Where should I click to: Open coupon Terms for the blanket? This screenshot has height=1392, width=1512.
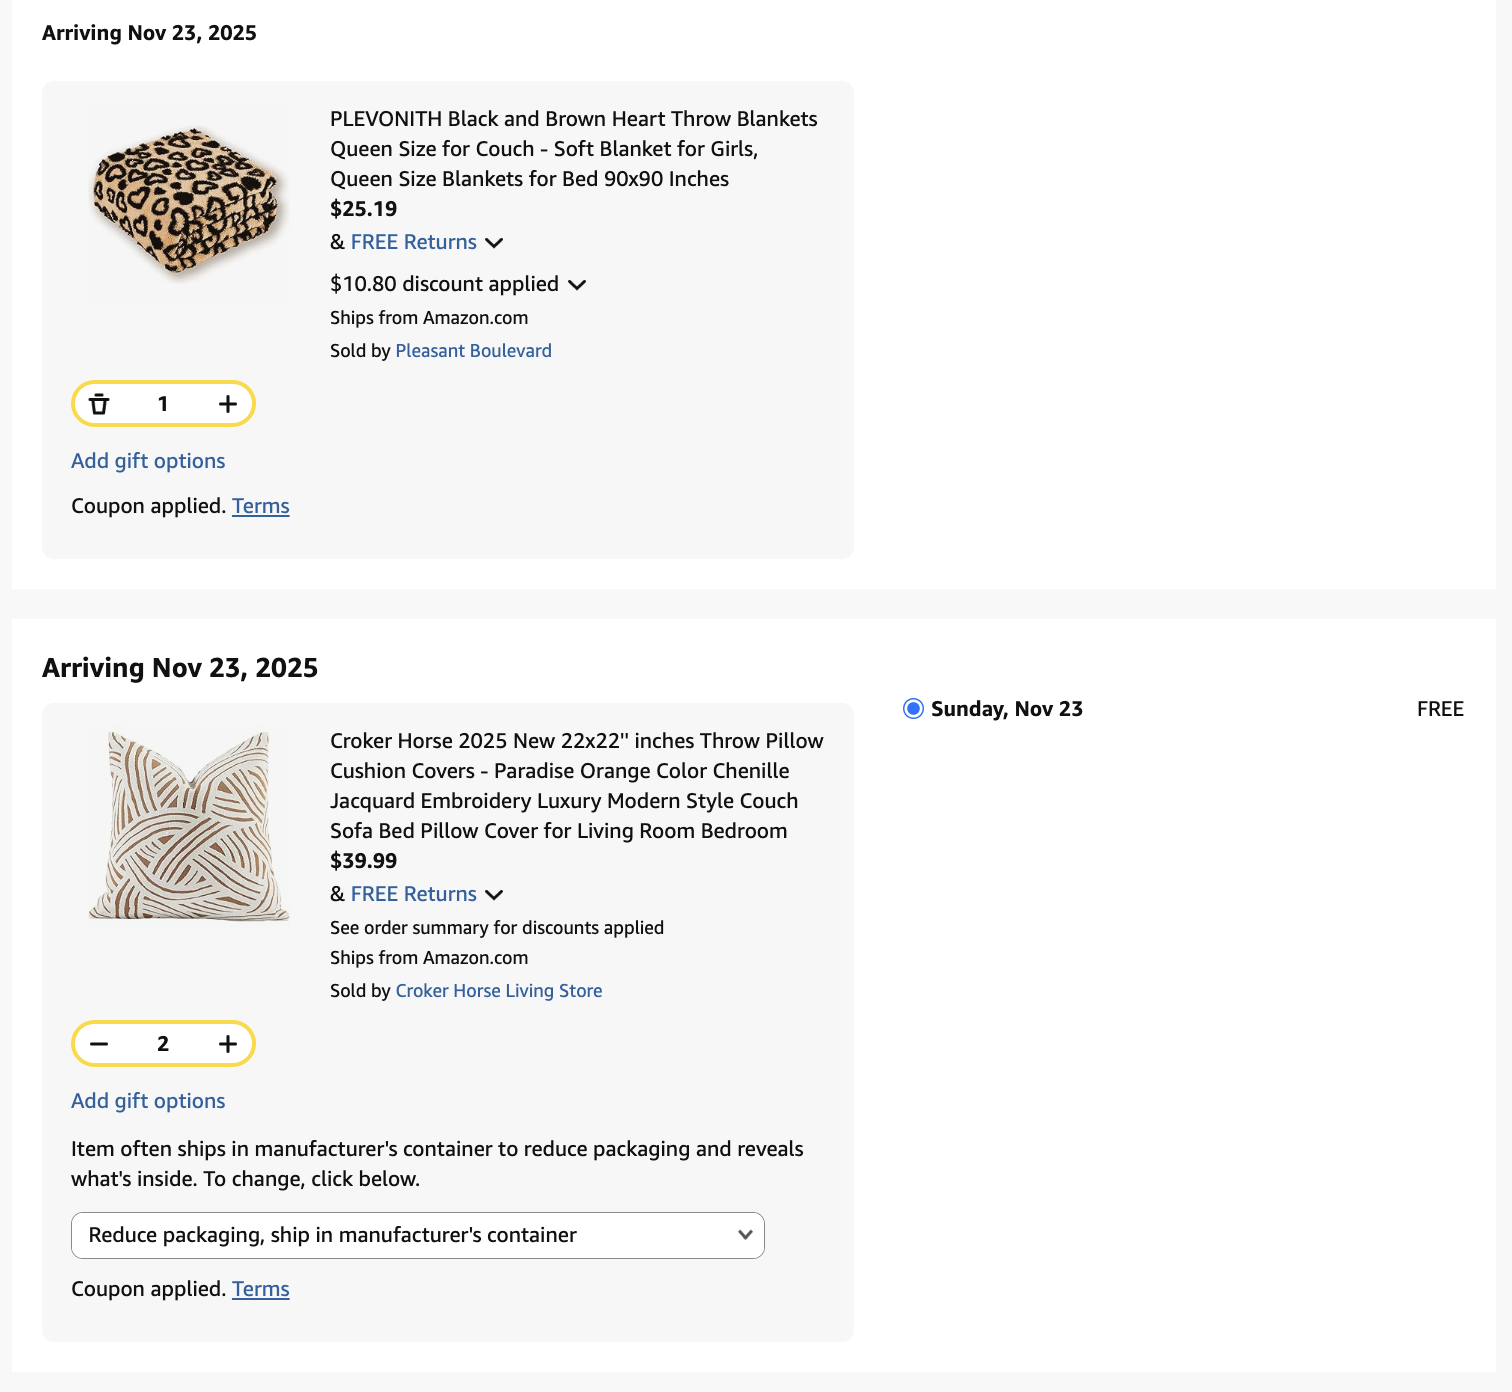tap(260, 506)
